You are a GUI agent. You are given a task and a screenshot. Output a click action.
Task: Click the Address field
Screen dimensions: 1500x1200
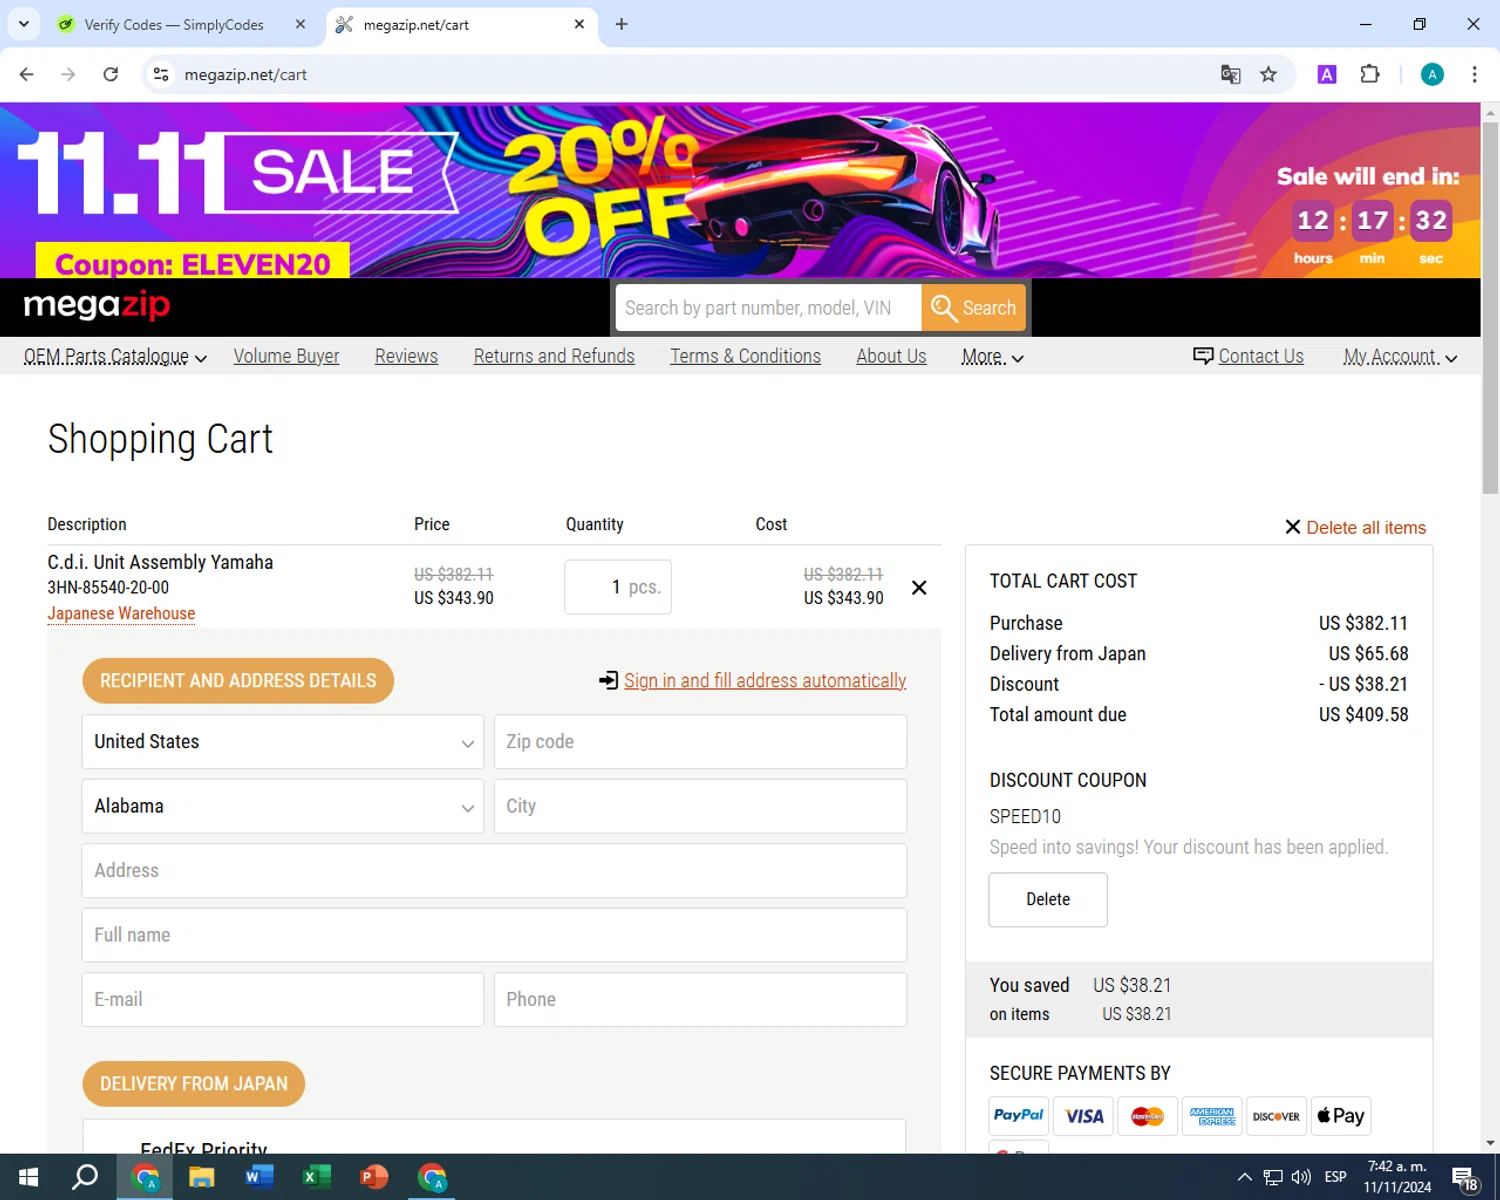[494, 871]
